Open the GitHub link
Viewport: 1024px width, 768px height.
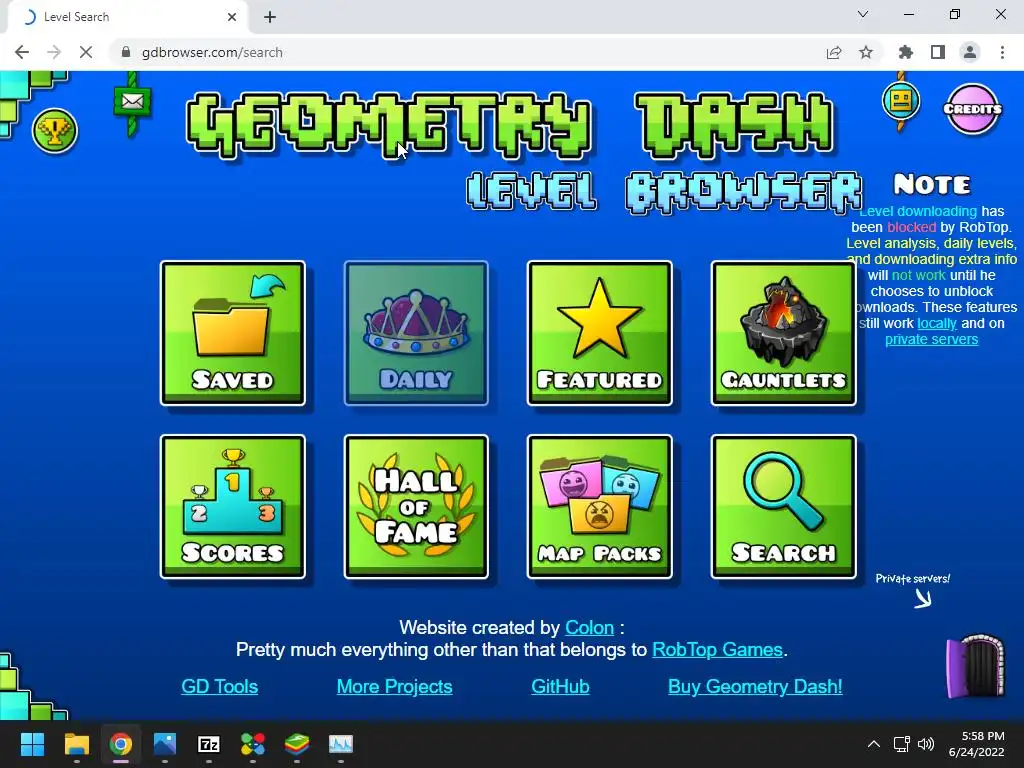[560, 686]
